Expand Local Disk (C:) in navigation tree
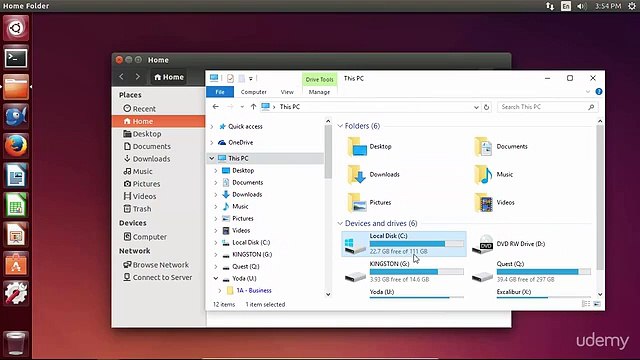The image size is (640, 360). point(216,243)
